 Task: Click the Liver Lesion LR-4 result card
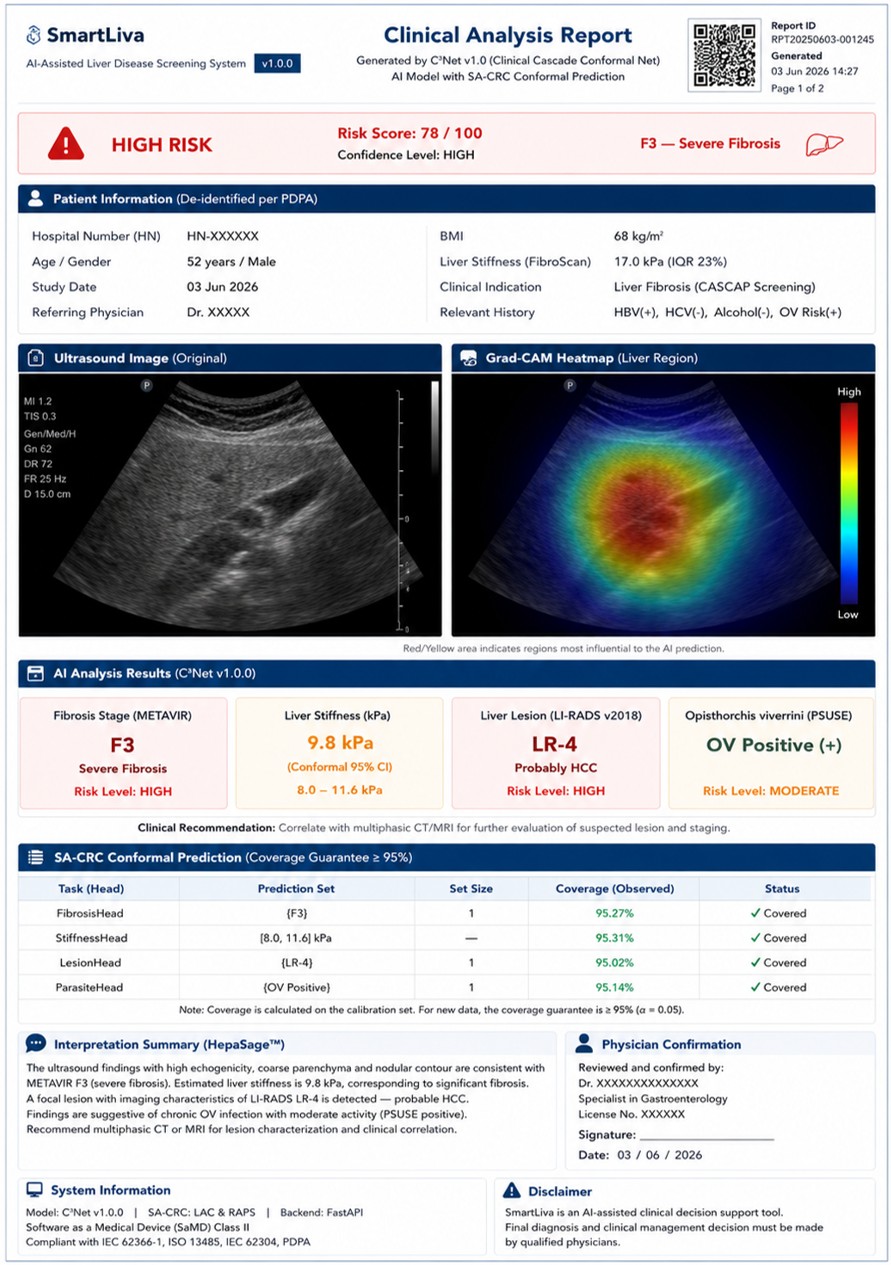point(556,753)
